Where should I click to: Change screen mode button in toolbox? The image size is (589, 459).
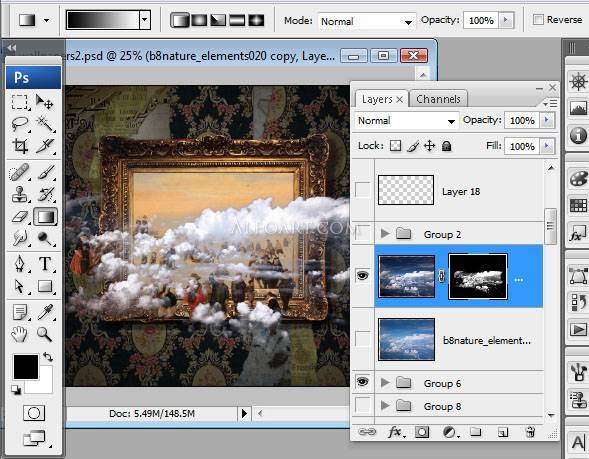pyautogui.click(x=35, y=438)
